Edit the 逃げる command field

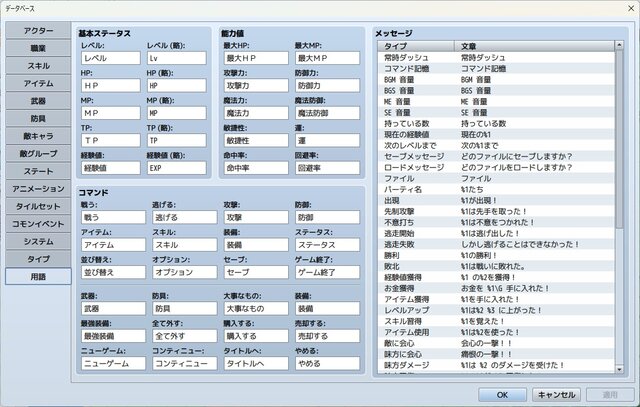click(x=184, y=217)
